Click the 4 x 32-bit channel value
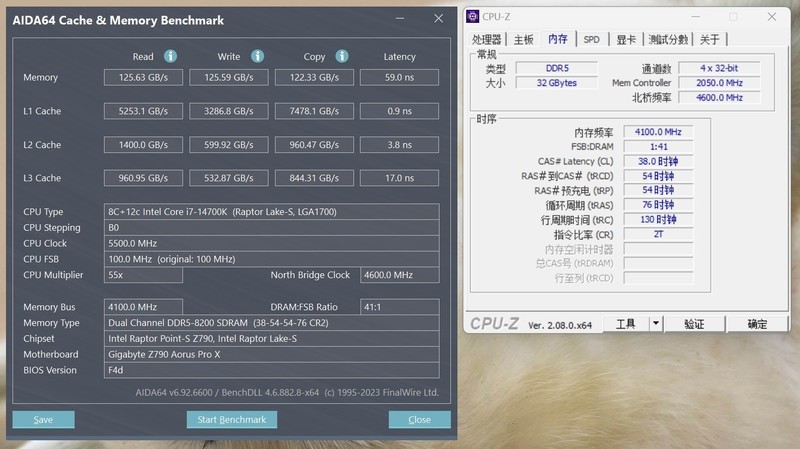This screenshot has height=449, width=800. (719, 68)
